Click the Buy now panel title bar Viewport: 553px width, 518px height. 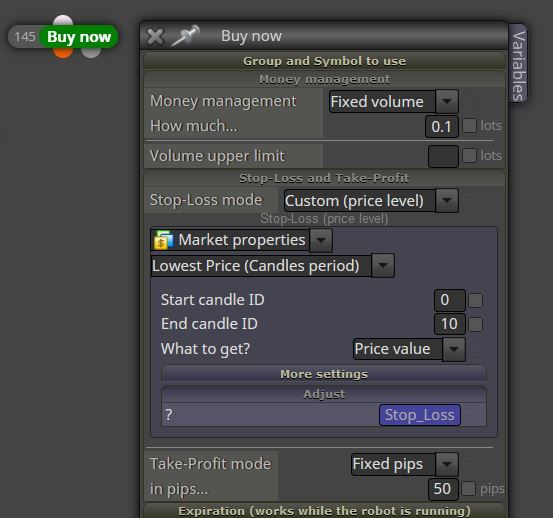coord(324,36)
